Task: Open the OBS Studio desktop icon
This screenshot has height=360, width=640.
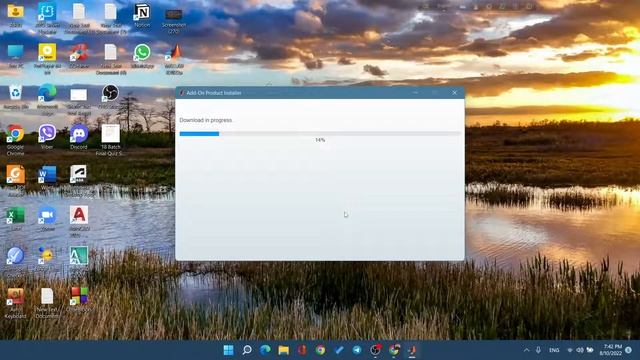Action: click(x=110, y=97)
